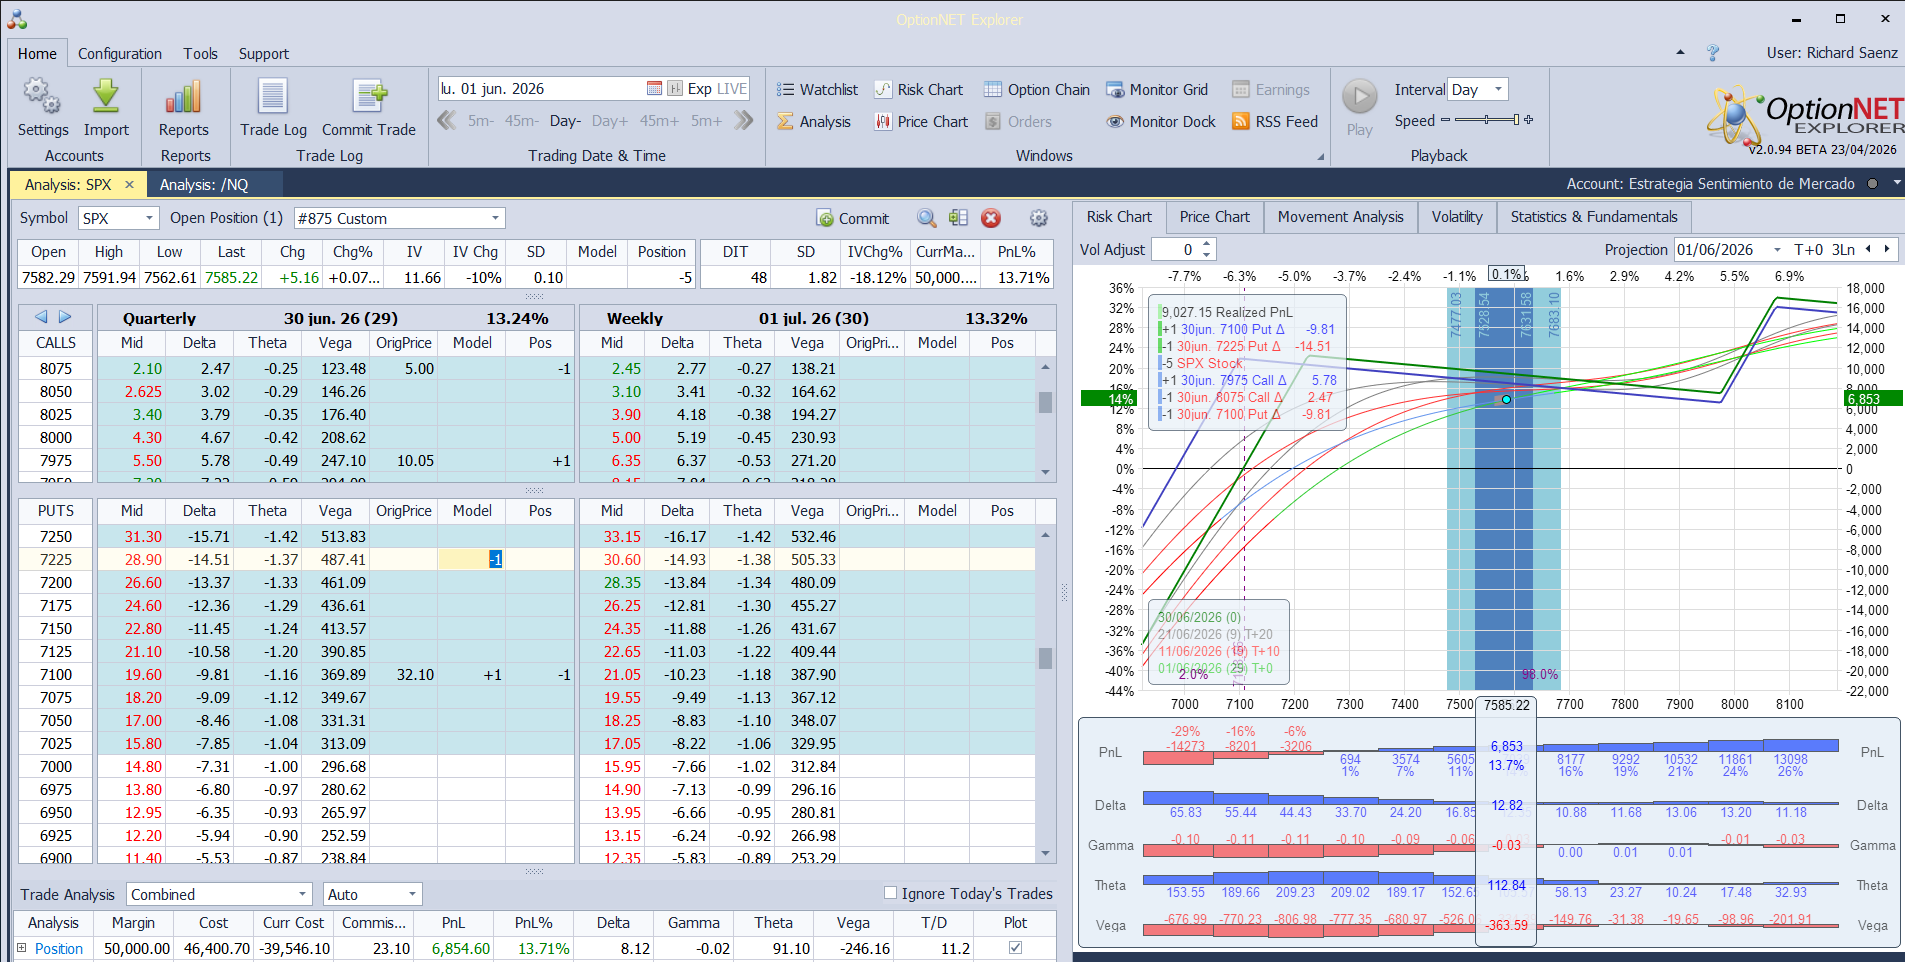Click the Position link in Trade Analysis
Viewport: 1905px width, 962px height.
click(59, 948)
